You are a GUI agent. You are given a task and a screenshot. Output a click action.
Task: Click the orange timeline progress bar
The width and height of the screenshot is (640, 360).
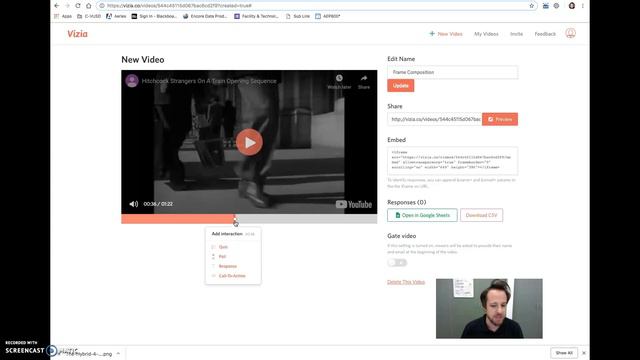(x=178, y=219)
